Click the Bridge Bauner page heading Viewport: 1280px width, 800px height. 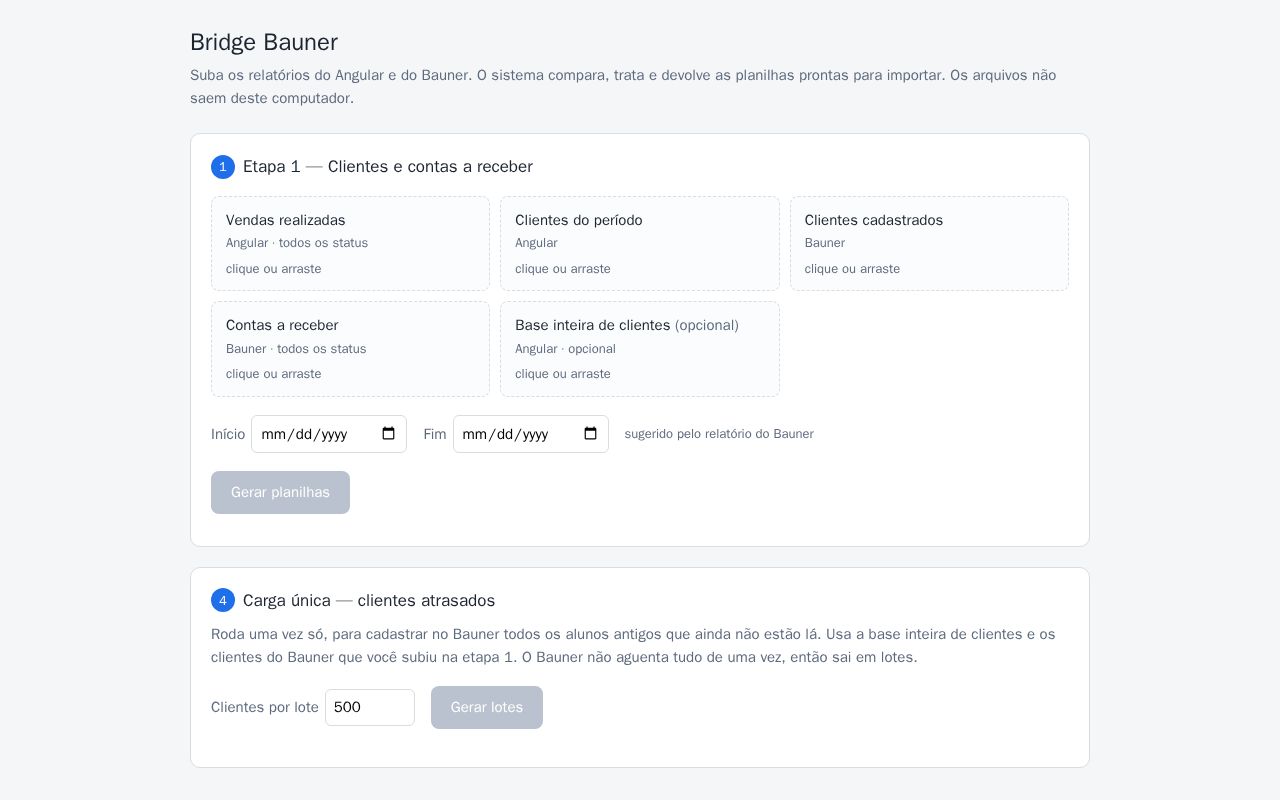point(264,42)
